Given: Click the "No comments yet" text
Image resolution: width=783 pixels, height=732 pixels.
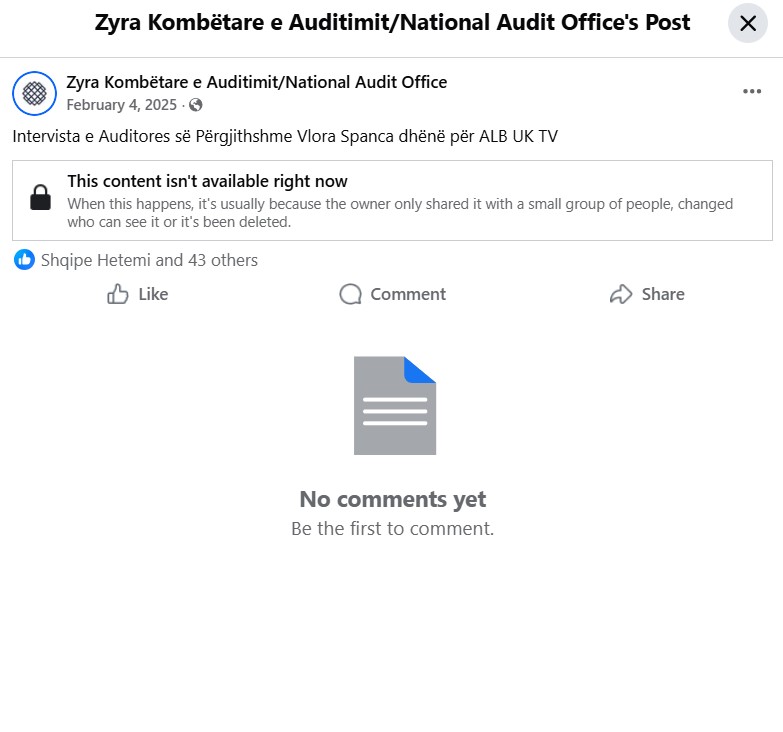Looking at the screenshot, I should point(393,499).
